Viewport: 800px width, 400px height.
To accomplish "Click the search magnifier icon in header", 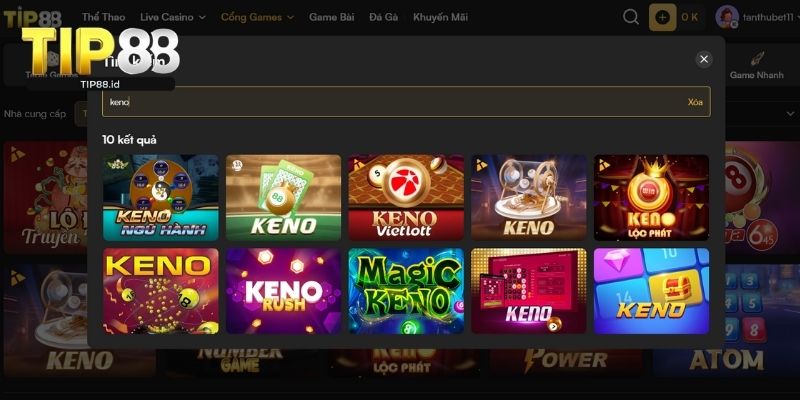I will pos(631,17).
